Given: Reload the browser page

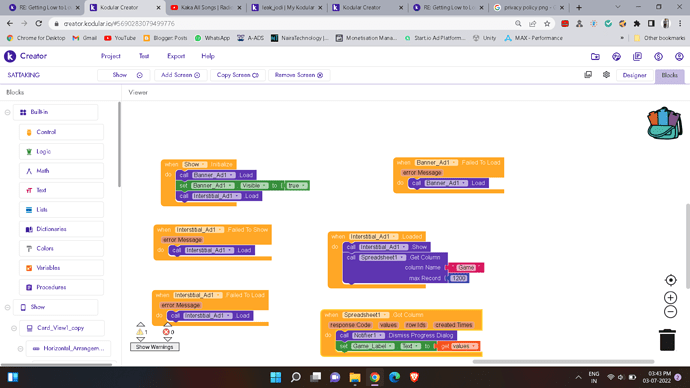Looking at the screenshot, I should click(x=39, y=23).
